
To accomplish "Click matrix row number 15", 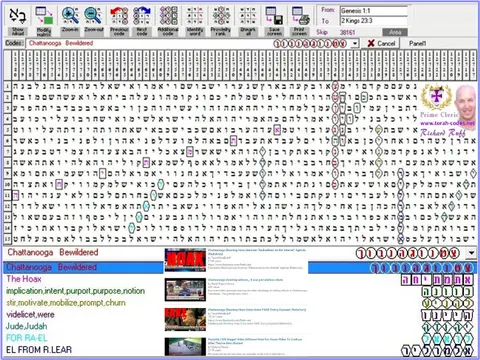I will point(8,239).
